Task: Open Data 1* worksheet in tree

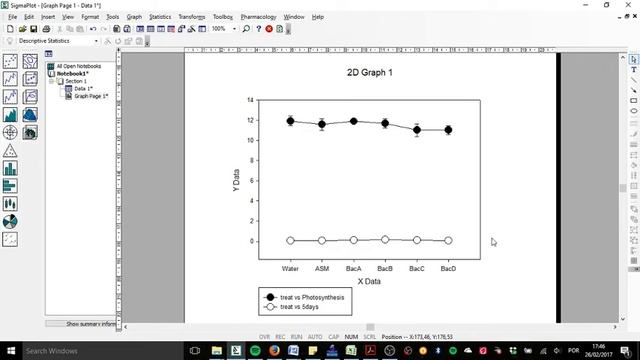Action: pyautogui.click(x=83, y=89)
